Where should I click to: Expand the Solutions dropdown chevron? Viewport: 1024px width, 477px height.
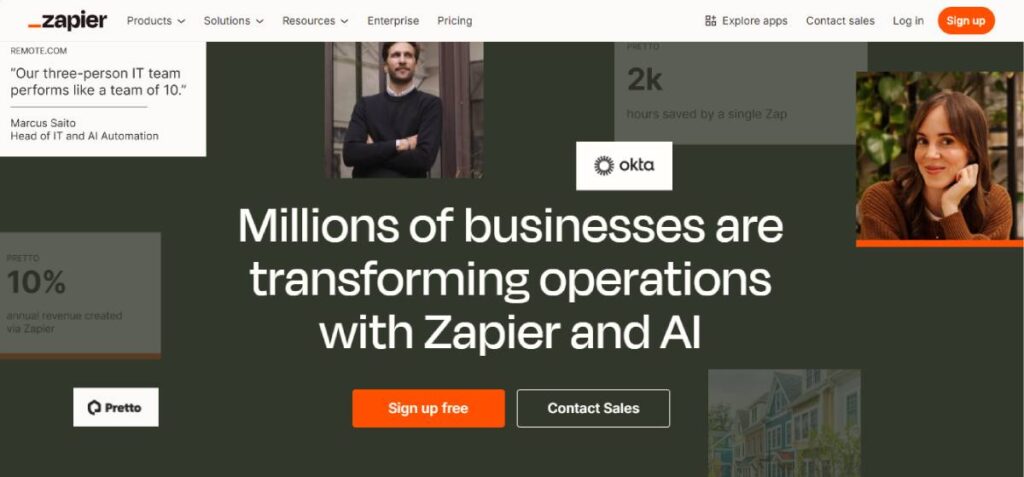tap(260, 22)
